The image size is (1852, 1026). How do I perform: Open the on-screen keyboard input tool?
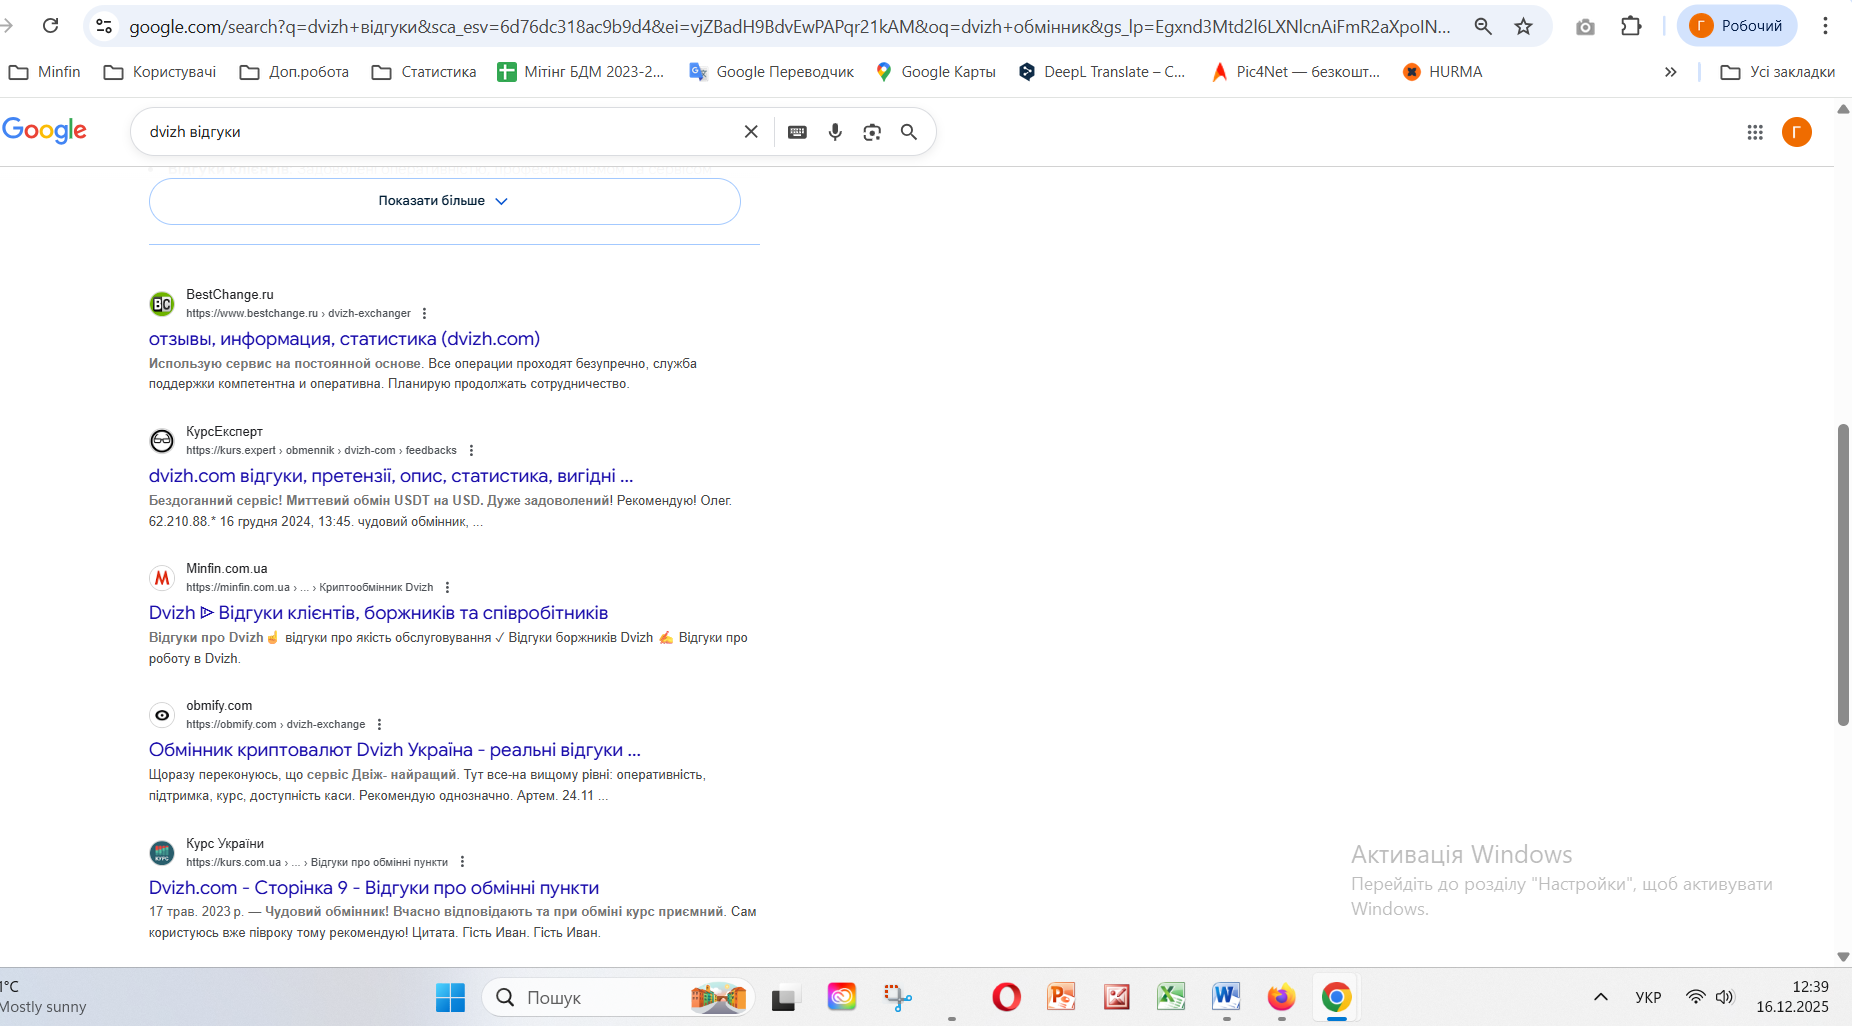[x=797, y=132]
